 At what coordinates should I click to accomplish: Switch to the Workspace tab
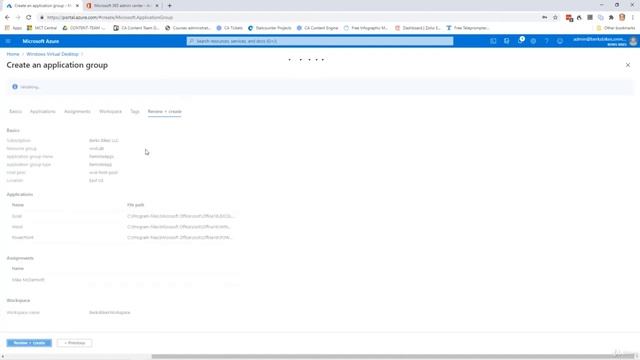tap(110, 111)
